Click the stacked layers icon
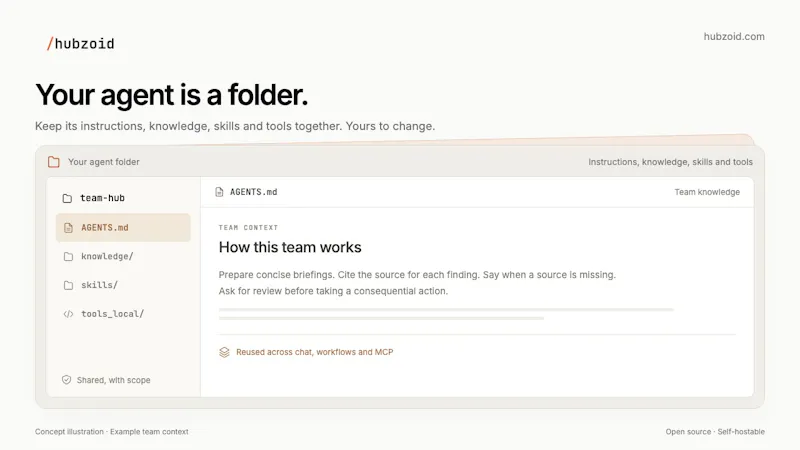This screenshot has width=800, height=450. click(224, 352)
